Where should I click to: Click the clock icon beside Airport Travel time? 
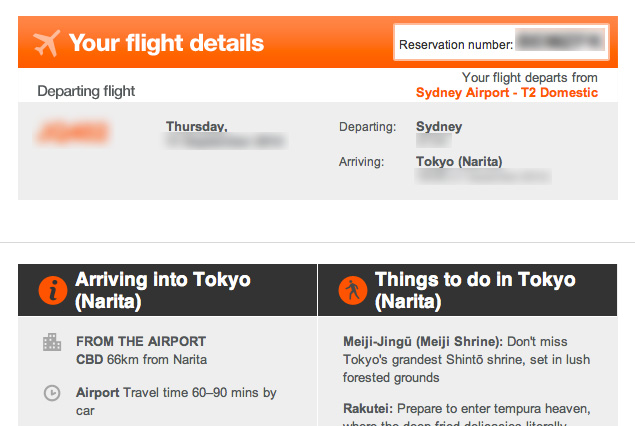52,393
